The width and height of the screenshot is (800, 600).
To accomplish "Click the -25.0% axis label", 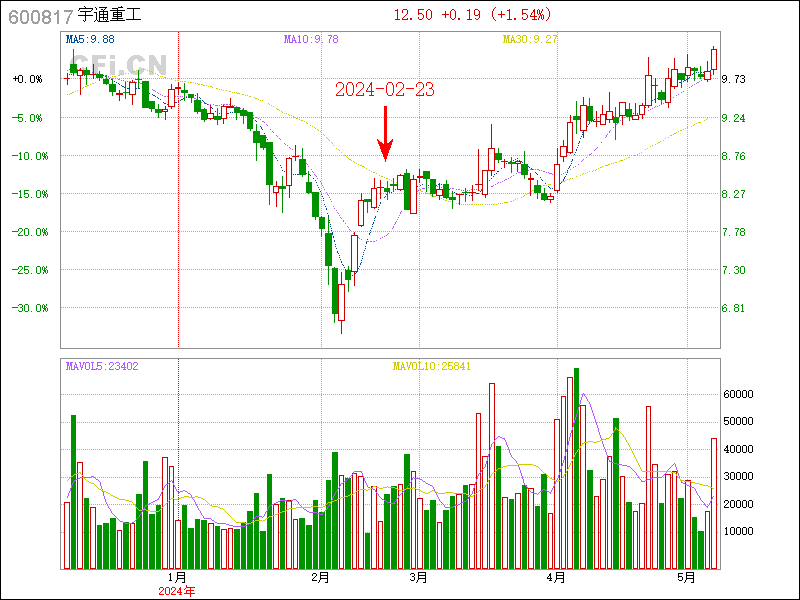I will tap(30, 270).
